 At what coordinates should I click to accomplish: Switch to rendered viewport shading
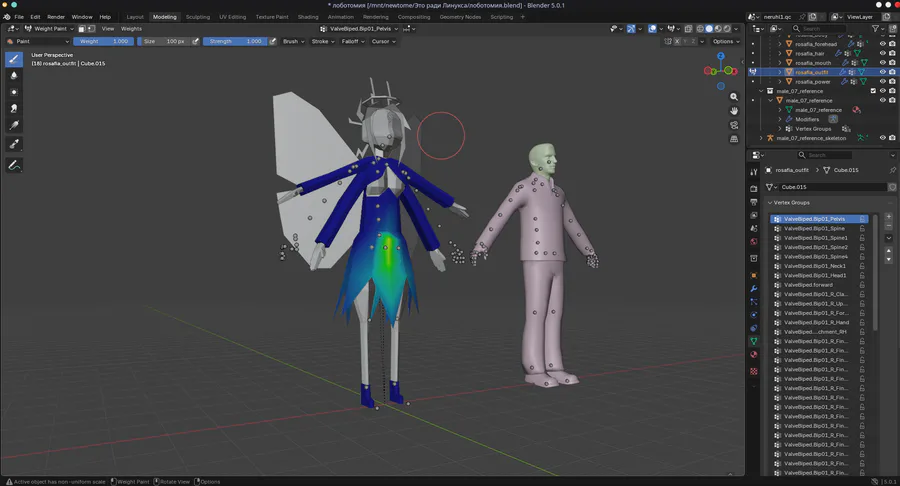tap(727, 29)
